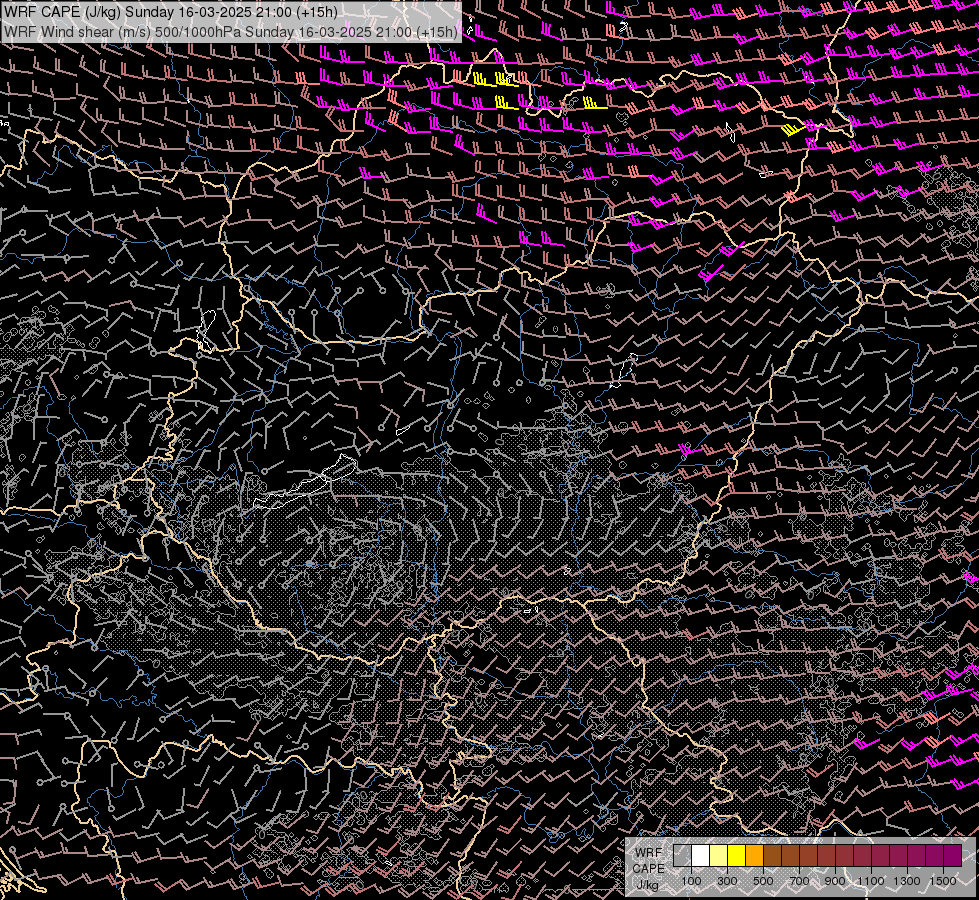Click the '500' legend value
Image resolution: width=979 pixels, height=900 pixels.
pos(764,881)
